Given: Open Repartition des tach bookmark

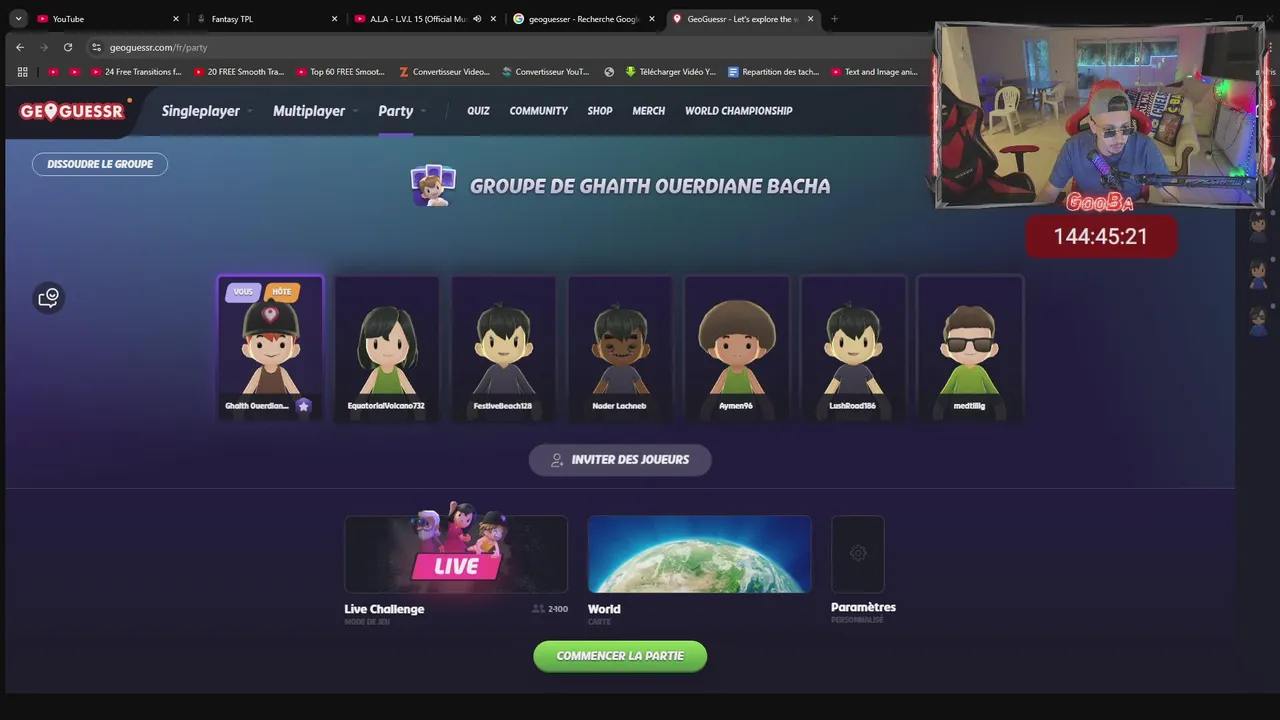Looking at the screenshot, I should click(774, 72).
